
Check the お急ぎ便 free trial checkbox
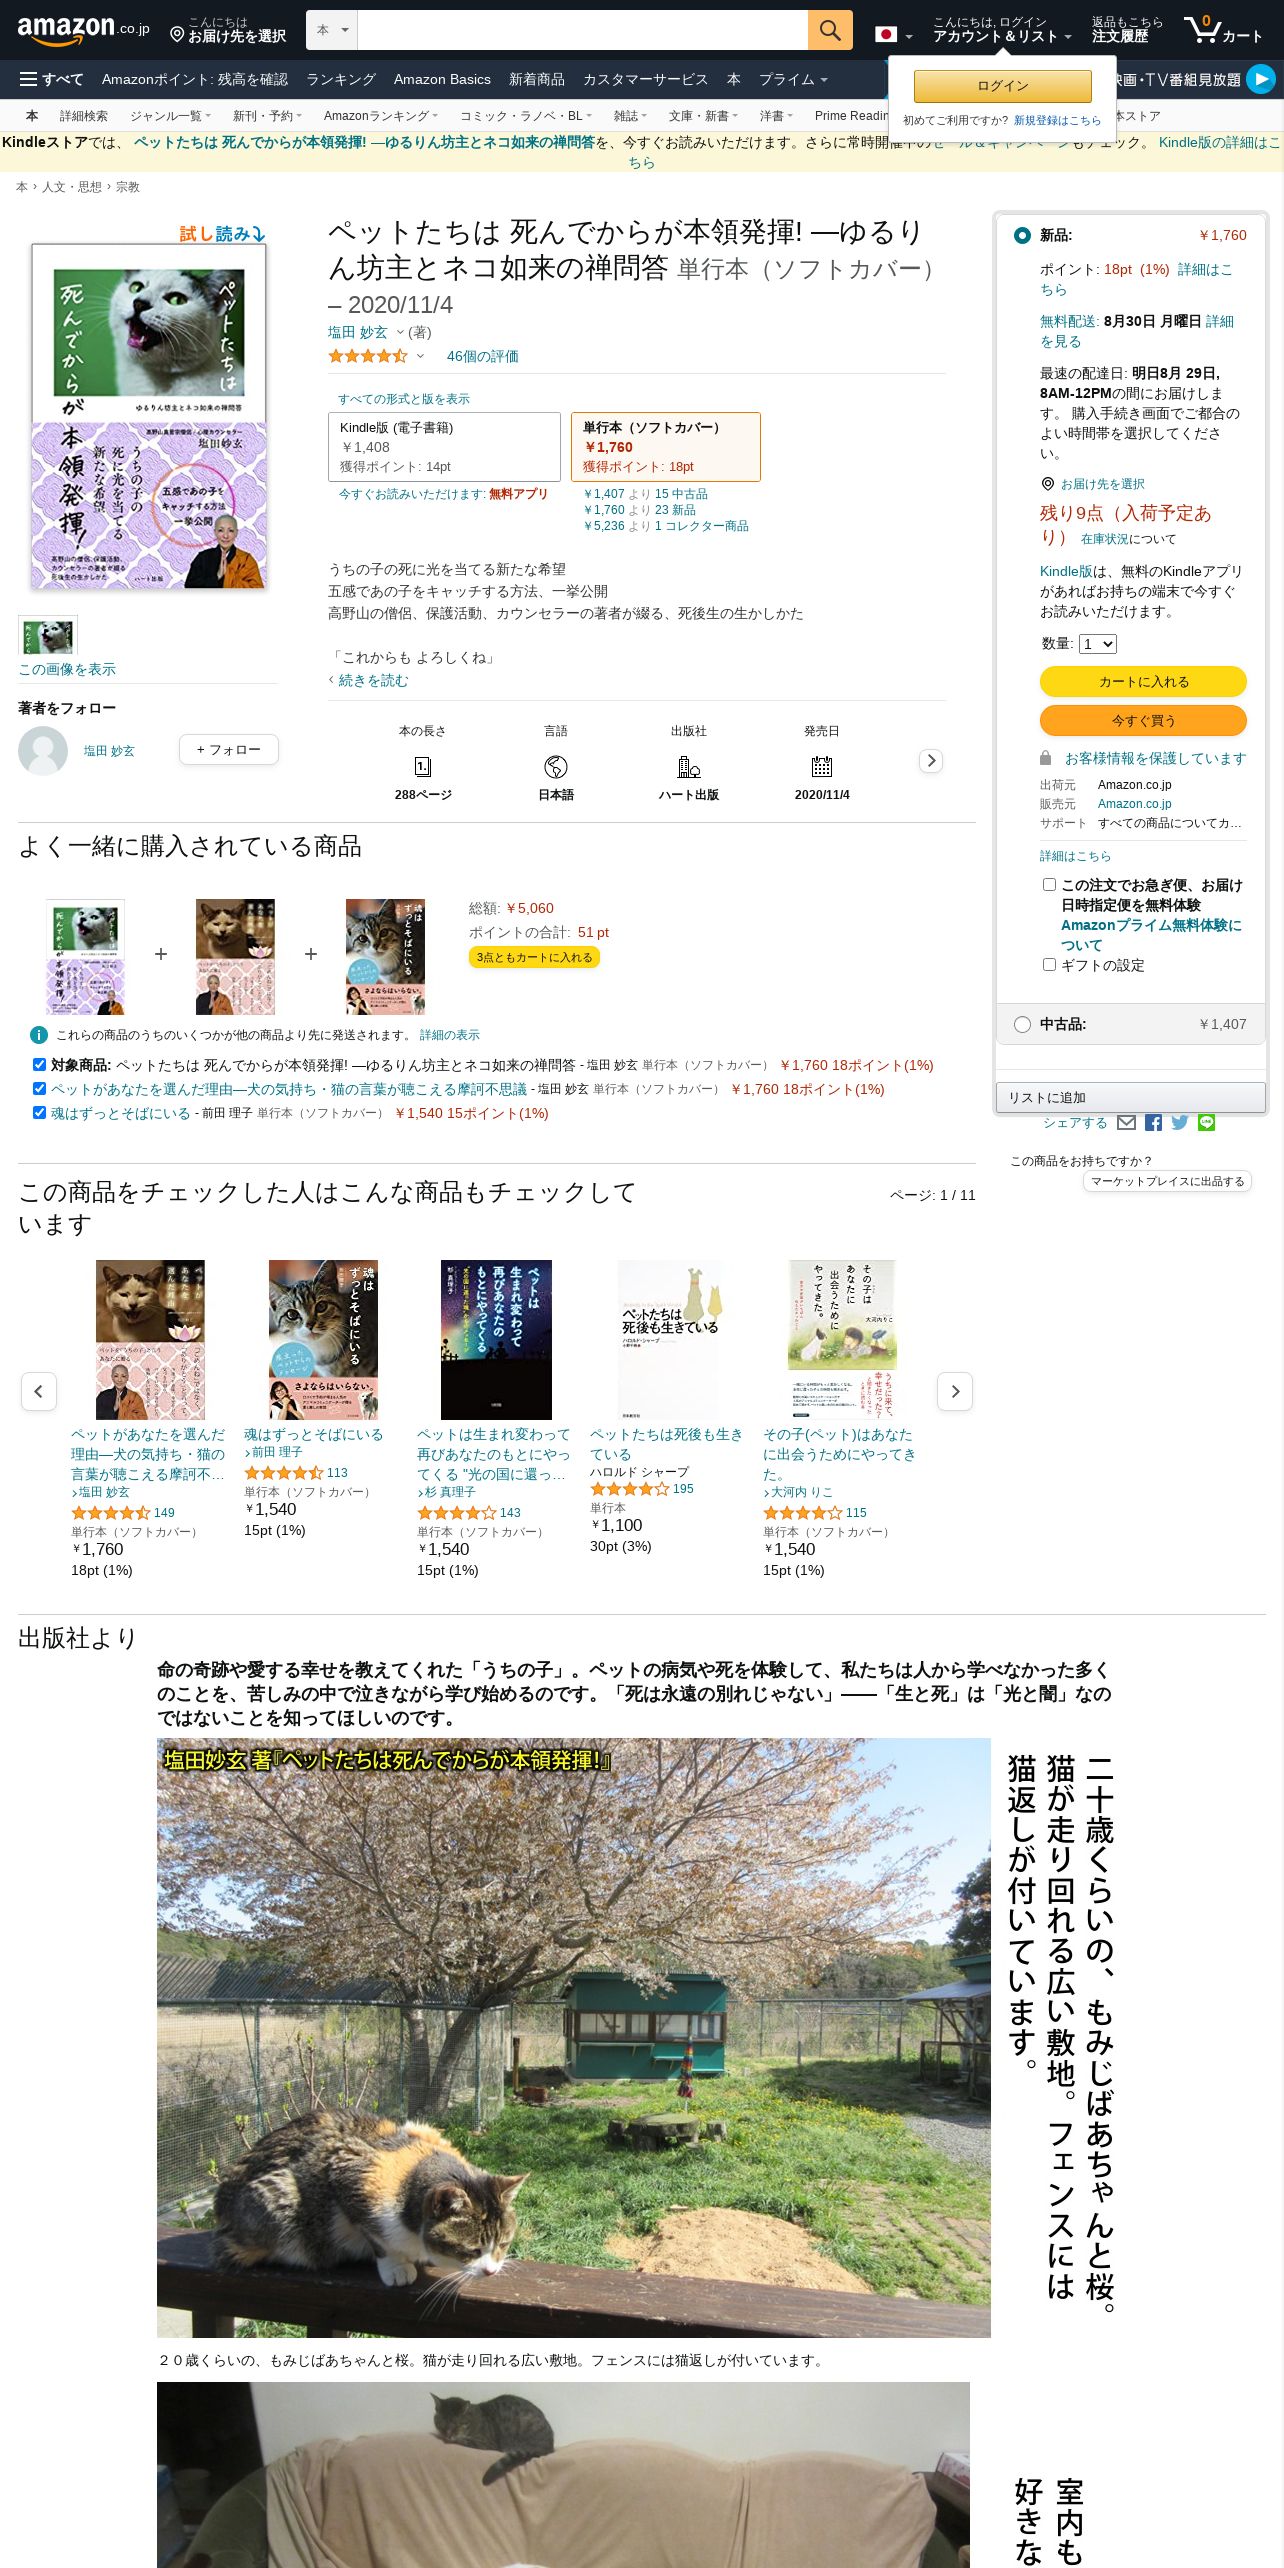pos(1049,885)
